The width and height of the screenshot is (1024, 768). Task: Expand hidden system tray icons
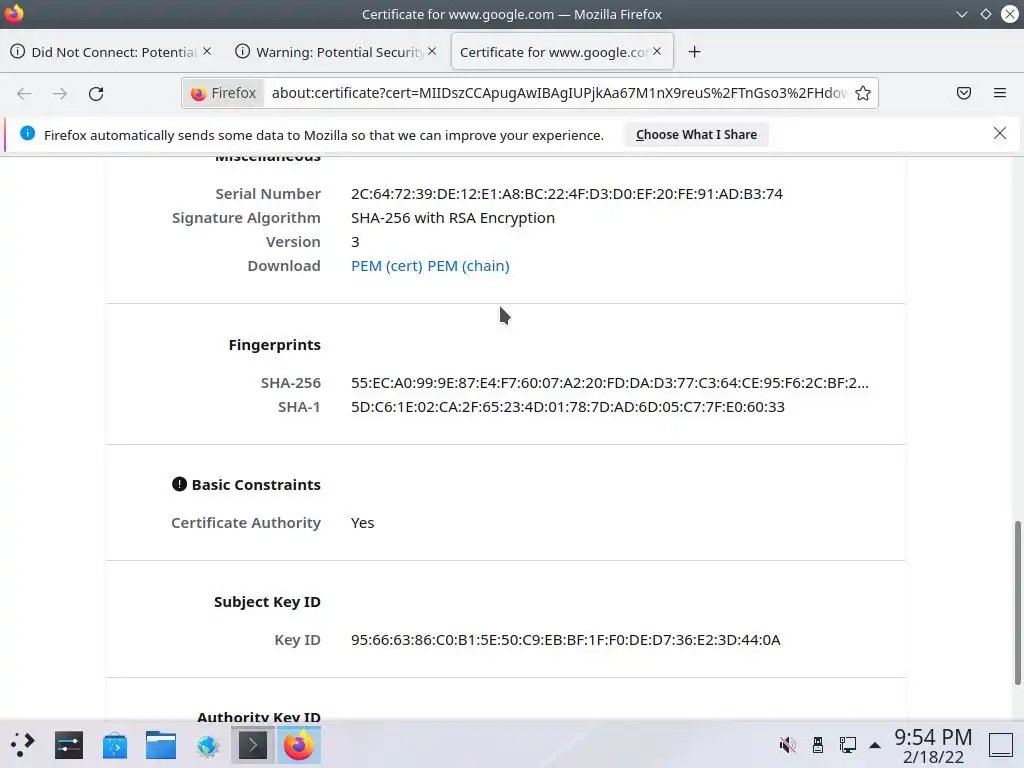point(875,745)
